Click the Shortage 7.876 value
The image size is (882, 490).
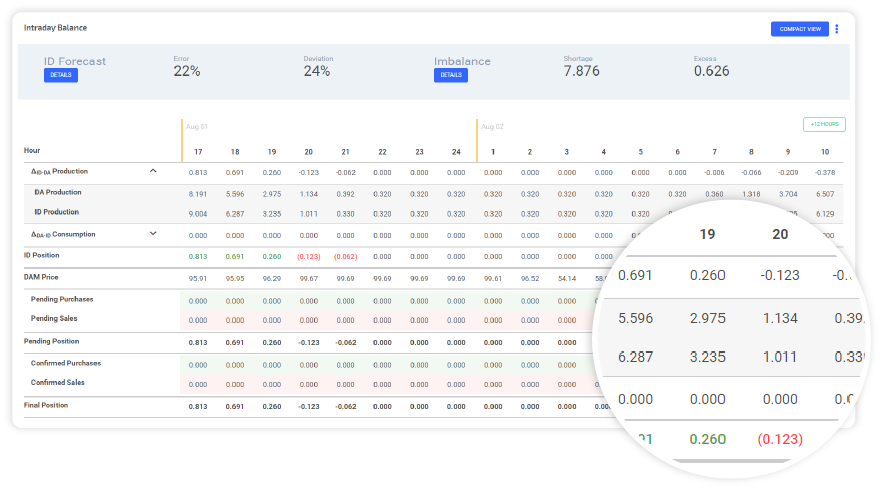581,71
